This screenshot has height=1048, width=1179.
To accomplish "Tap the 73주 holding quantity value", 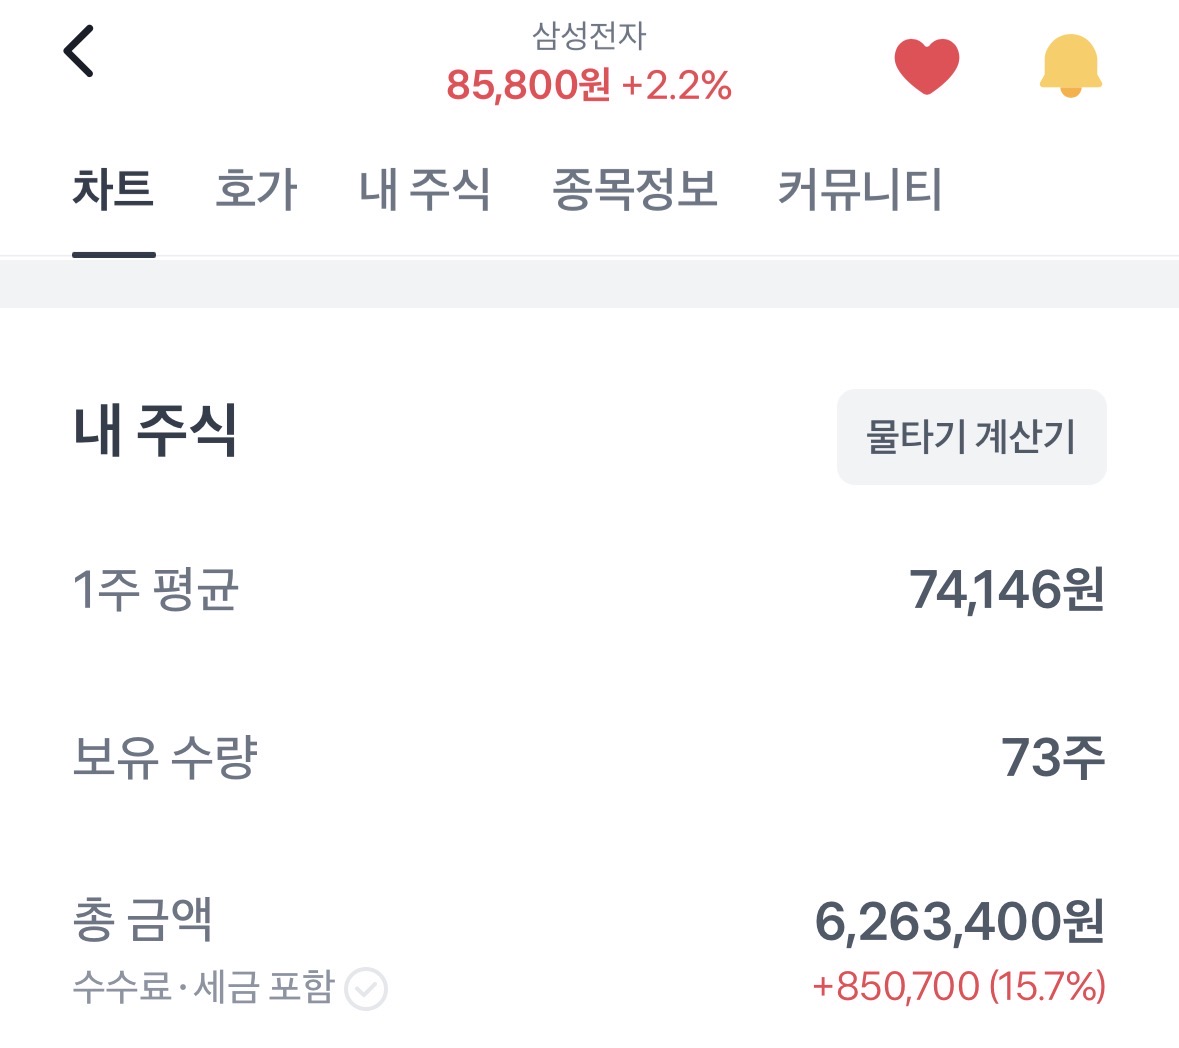I will (1052, 757).
